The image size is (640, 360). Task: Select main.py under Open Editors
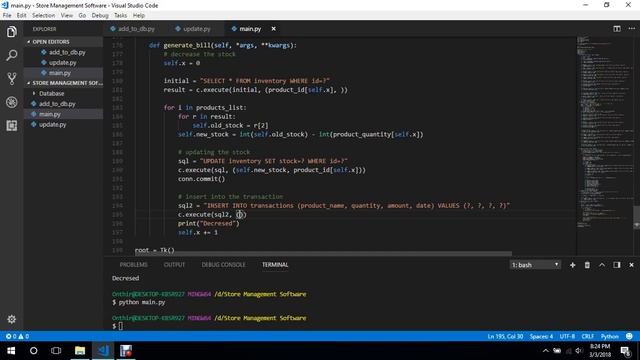point(63,73)
